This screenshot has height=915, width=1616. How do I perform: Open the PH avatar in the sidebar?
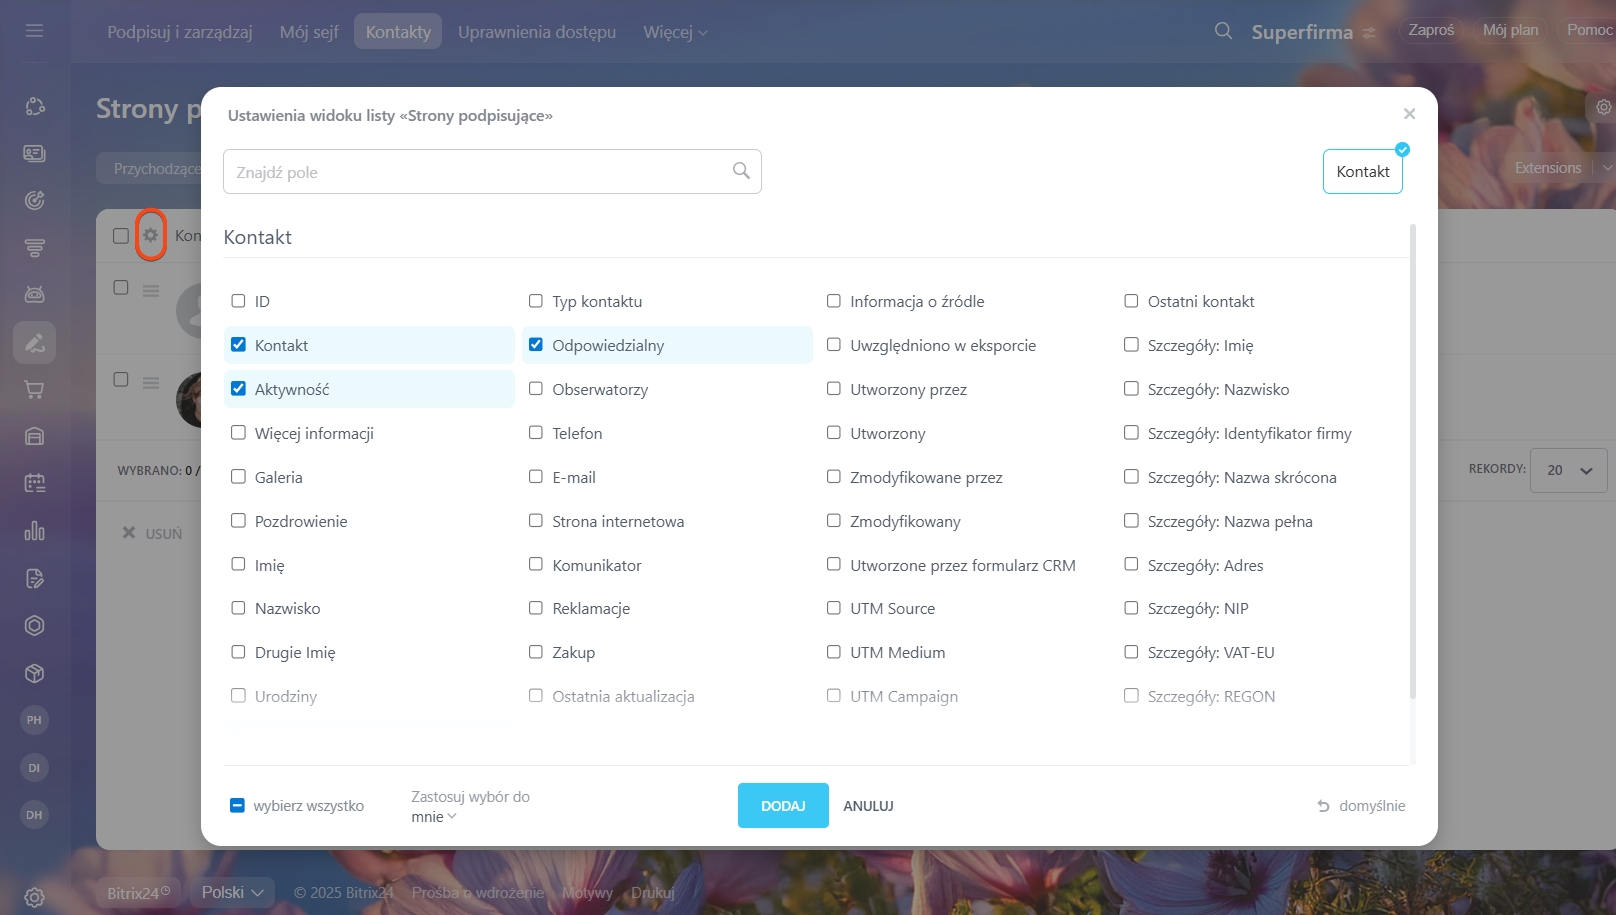[x=34, y=720]
